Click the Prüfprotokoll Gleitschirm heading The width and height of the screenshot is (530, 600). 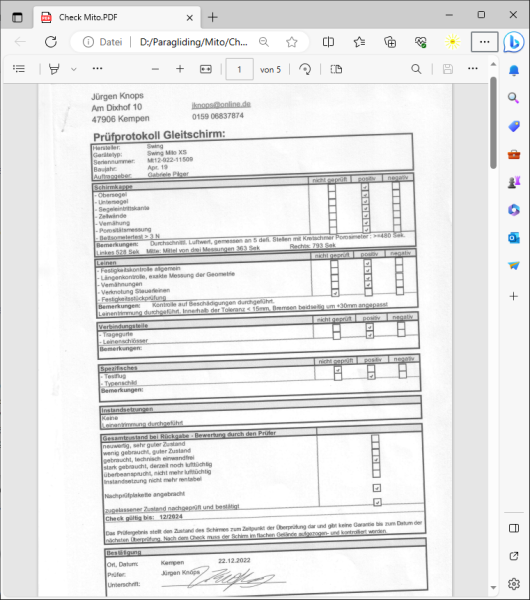click(x=159, y=135)
